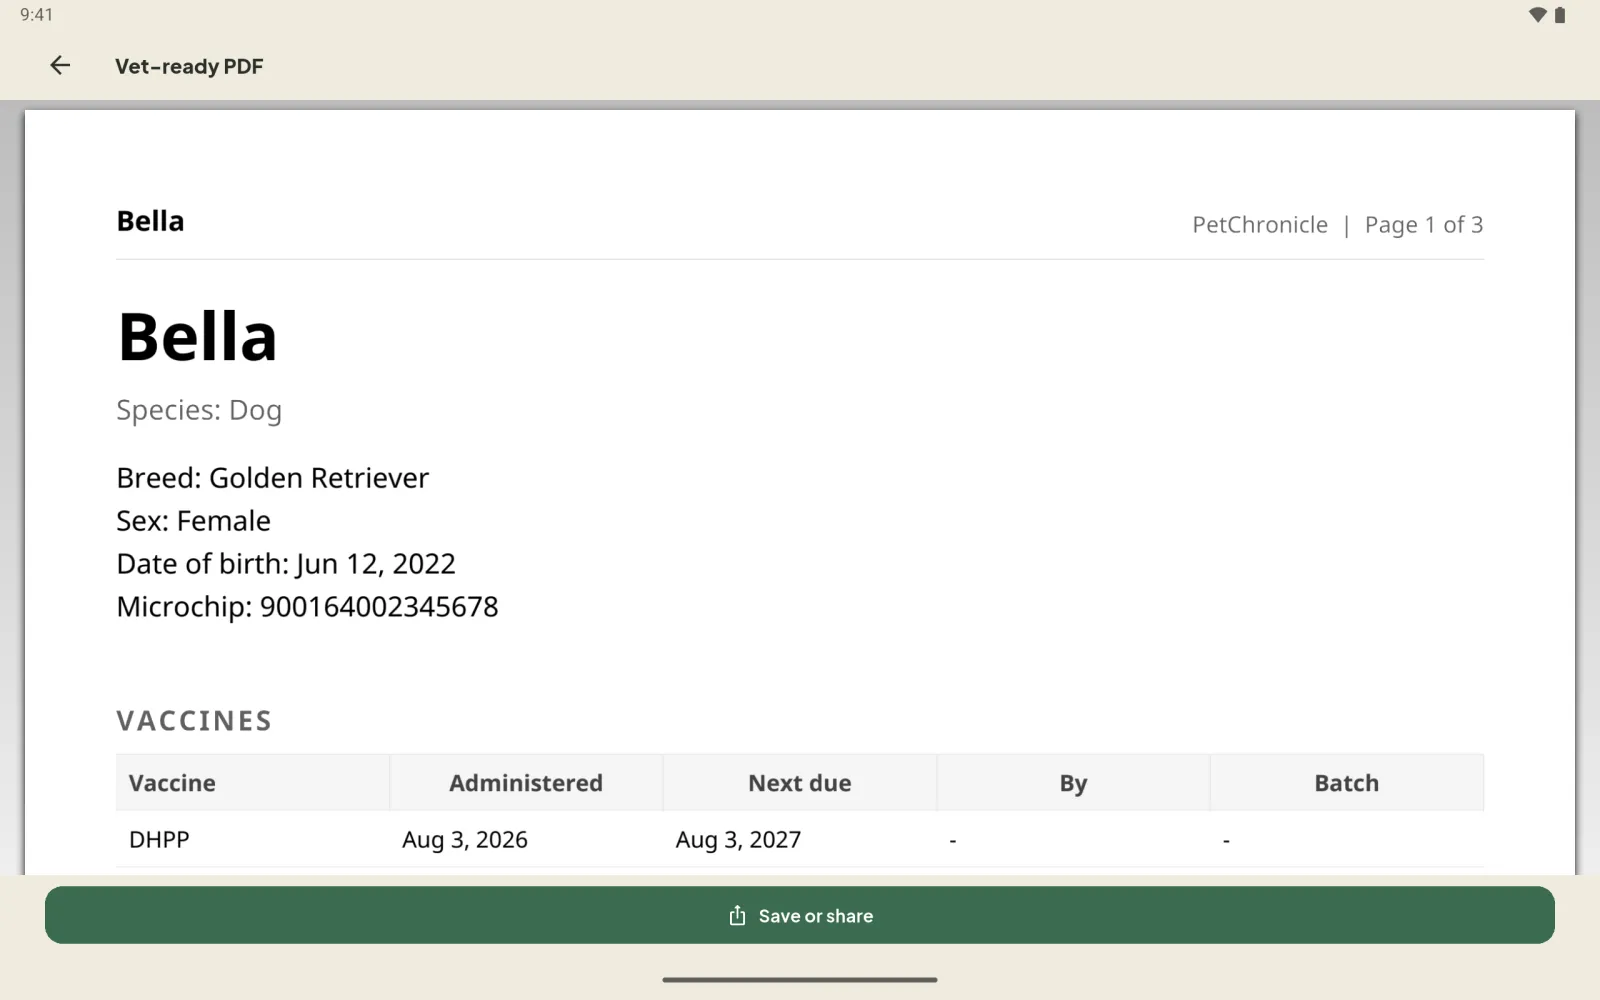The image size is (1600, 1000).
Task: Select the Vet-ready PDF title
Action: tap(189, 66)
